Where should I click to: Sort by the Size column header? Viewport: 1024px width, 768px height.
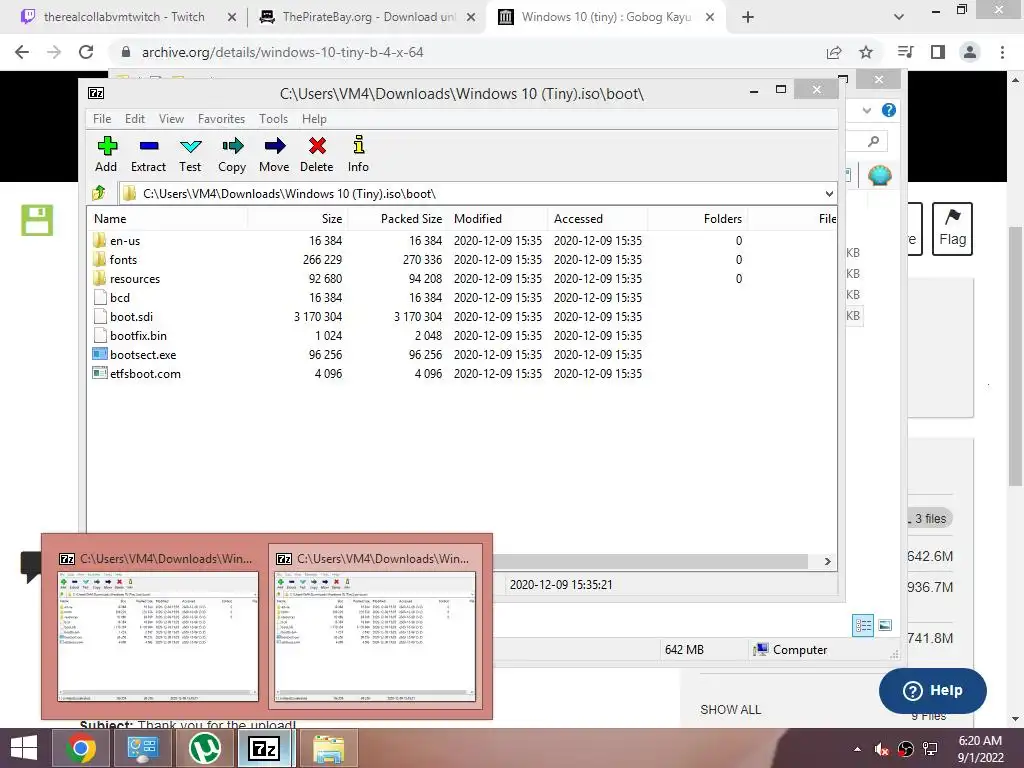click(x=298, y=219)
